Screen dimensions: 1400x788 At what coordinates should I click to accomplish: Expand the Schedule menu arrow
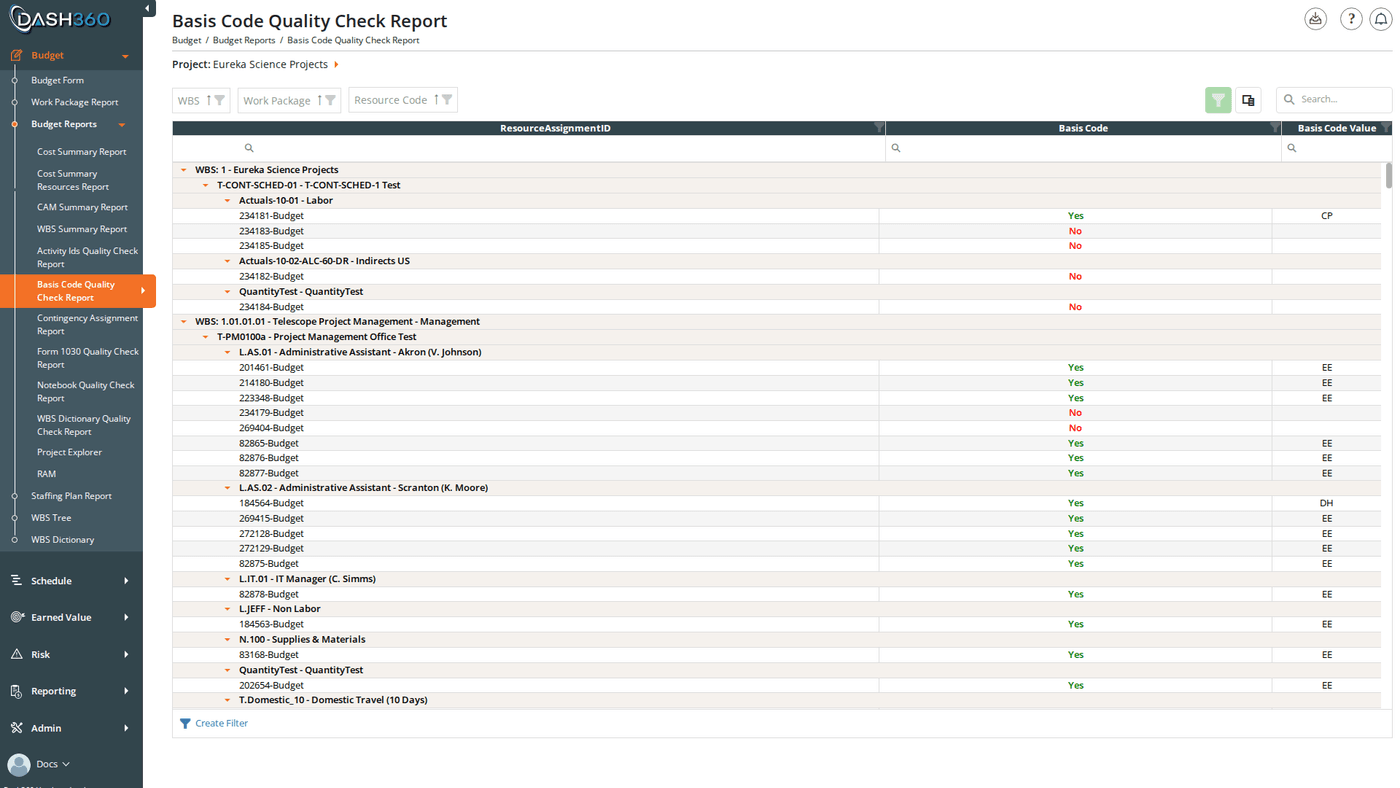pyautogui.click(x=126, y=580)
